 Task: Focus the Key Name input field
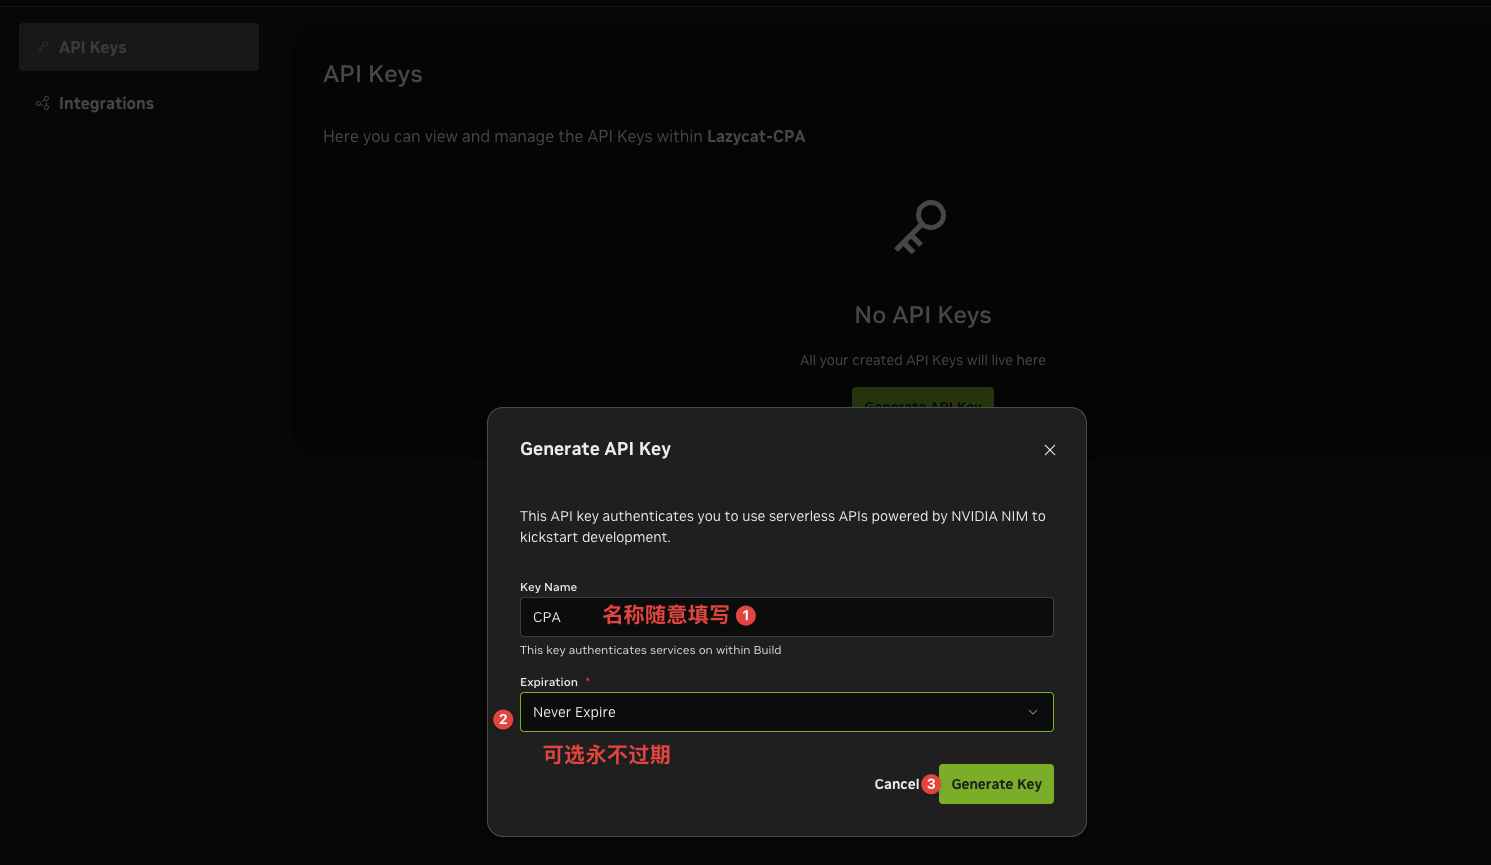pyautogui.click(x=787, y=617)
